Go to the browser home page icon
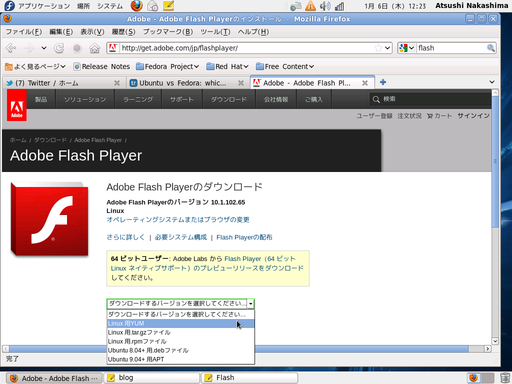 point(95,48)
